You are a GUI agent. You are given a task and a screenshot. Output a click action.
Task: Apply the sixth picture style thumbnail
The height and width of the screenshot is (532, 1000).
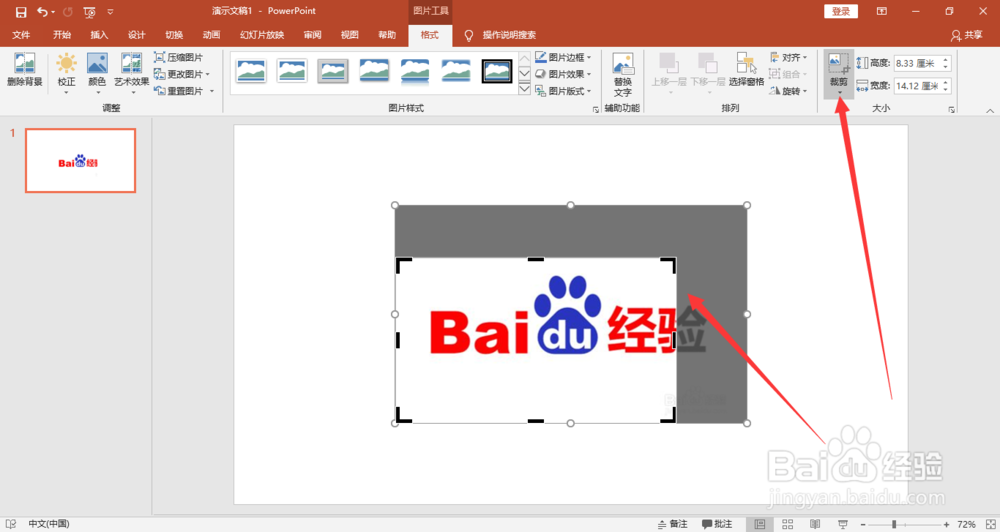tap(455, 71)
